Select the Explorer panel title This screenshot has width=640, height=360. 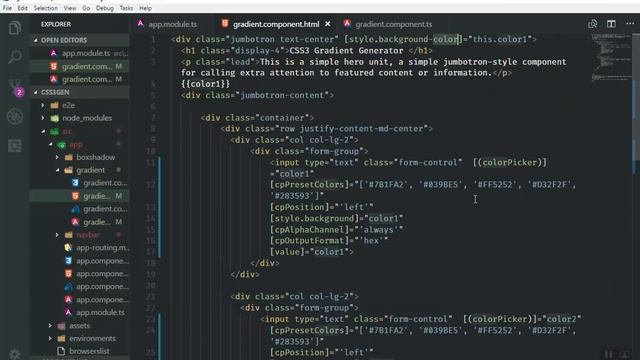56,24
